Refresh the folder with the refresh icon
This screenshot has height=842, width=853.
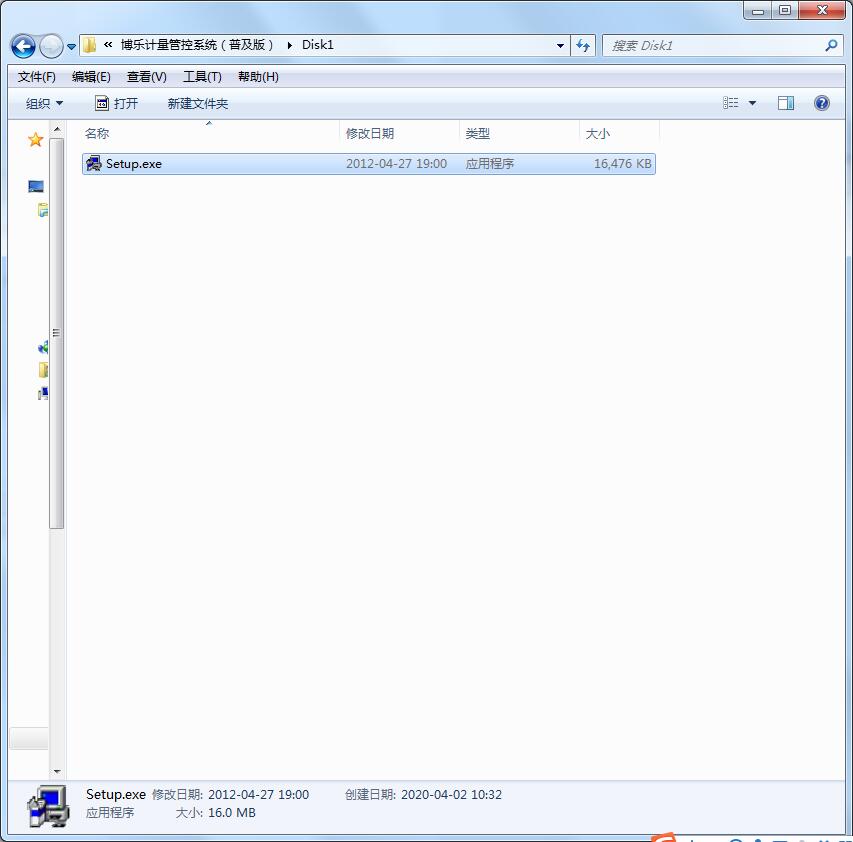pos(583,46)
